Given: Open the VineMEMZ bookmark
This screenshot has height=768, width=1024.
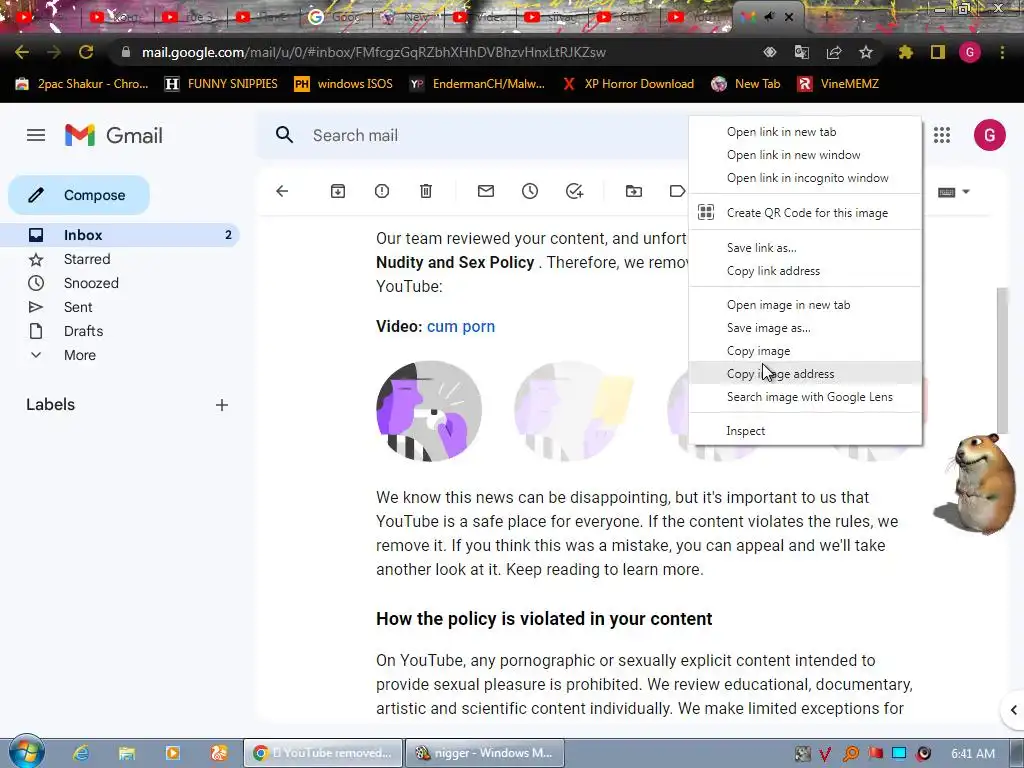Looking at the screenshot, I should (839, 84).
